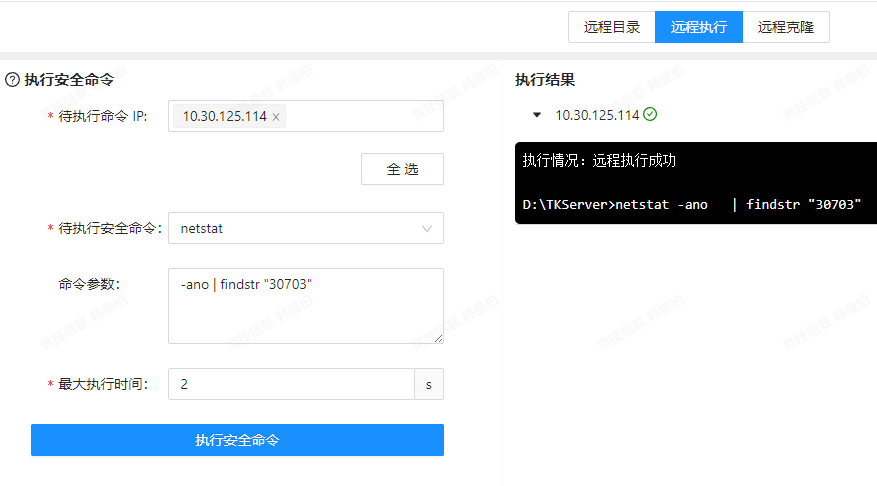Click the chevron arrow in netstat selector
The width and height of the screenshot is (877, 486).
tap(427, 229)
